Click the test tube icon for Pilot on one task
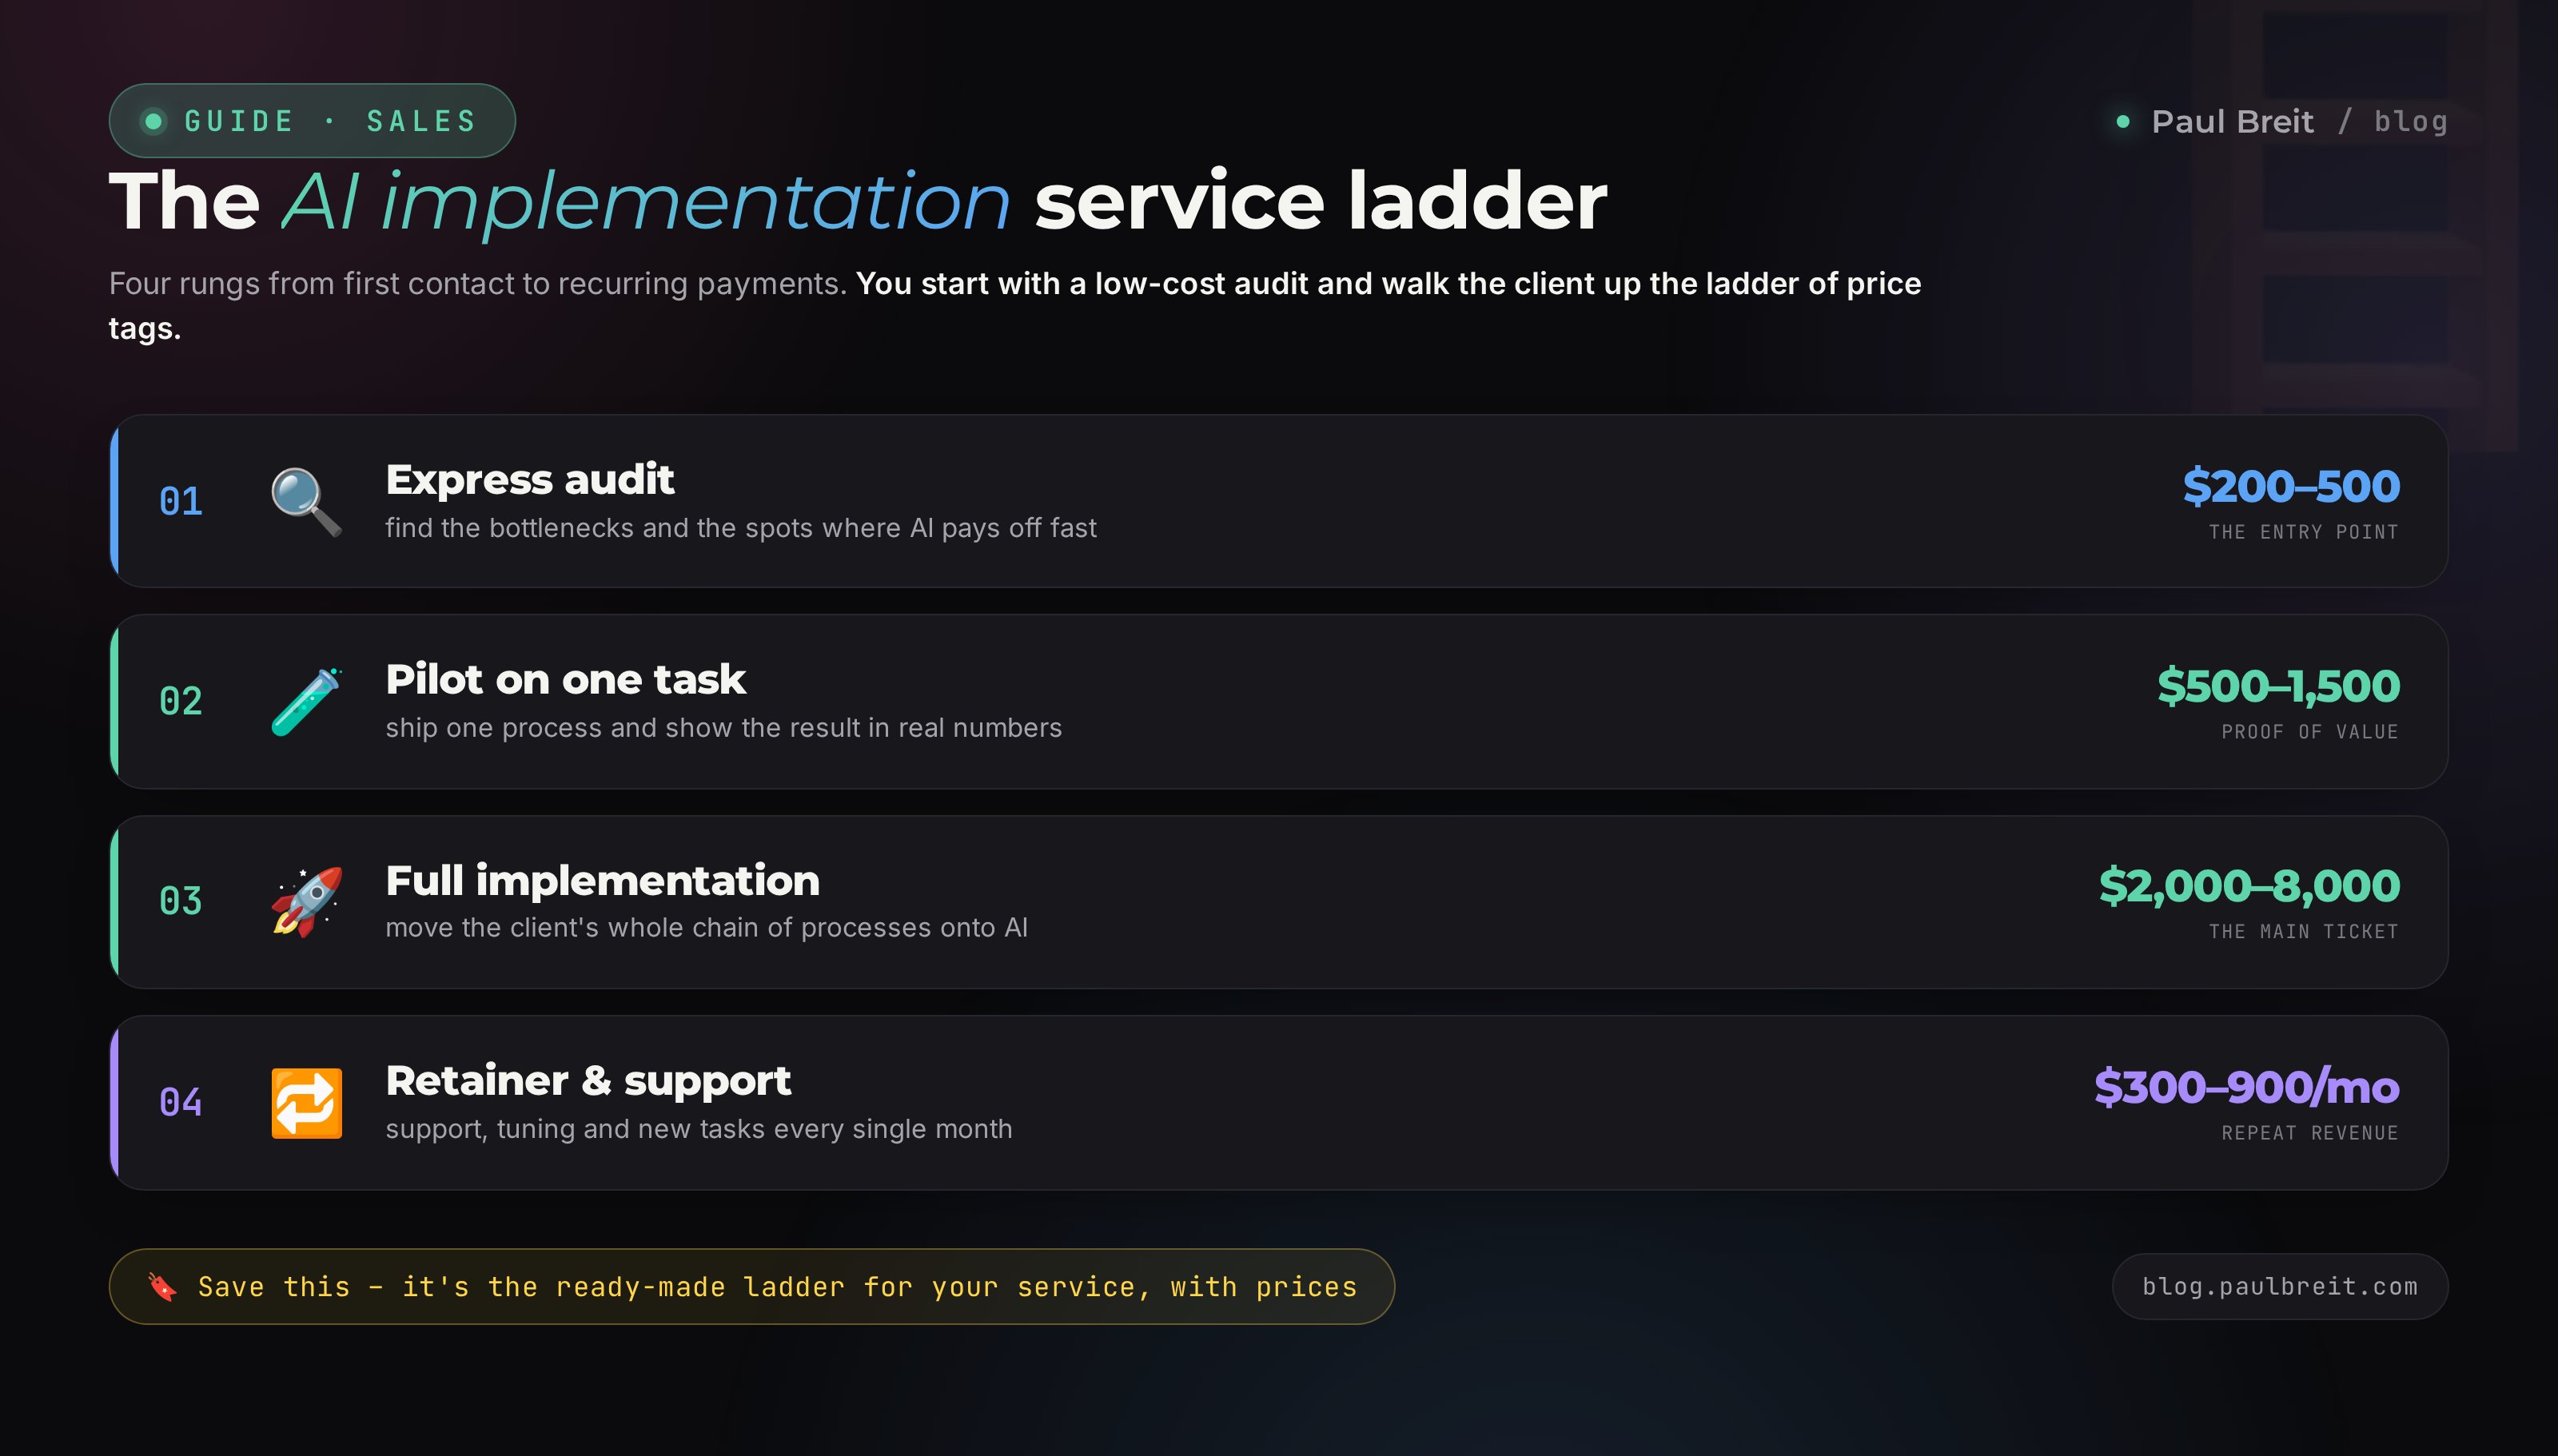This screenshot has width=2558, height=1456. pos(307,702)
